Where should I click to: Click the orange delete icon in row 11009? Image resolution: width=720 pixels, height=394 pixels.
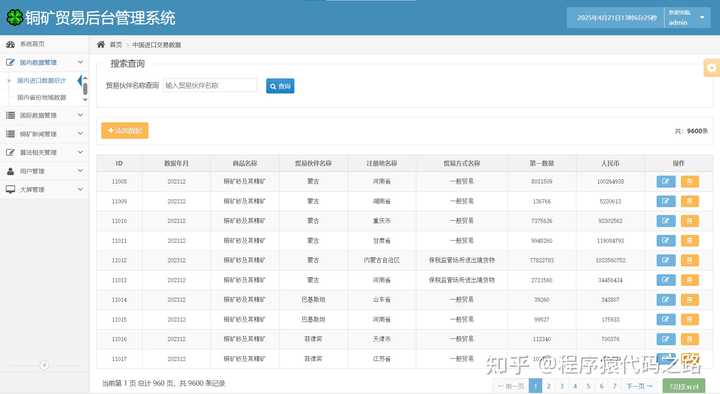tap(690, 201)
